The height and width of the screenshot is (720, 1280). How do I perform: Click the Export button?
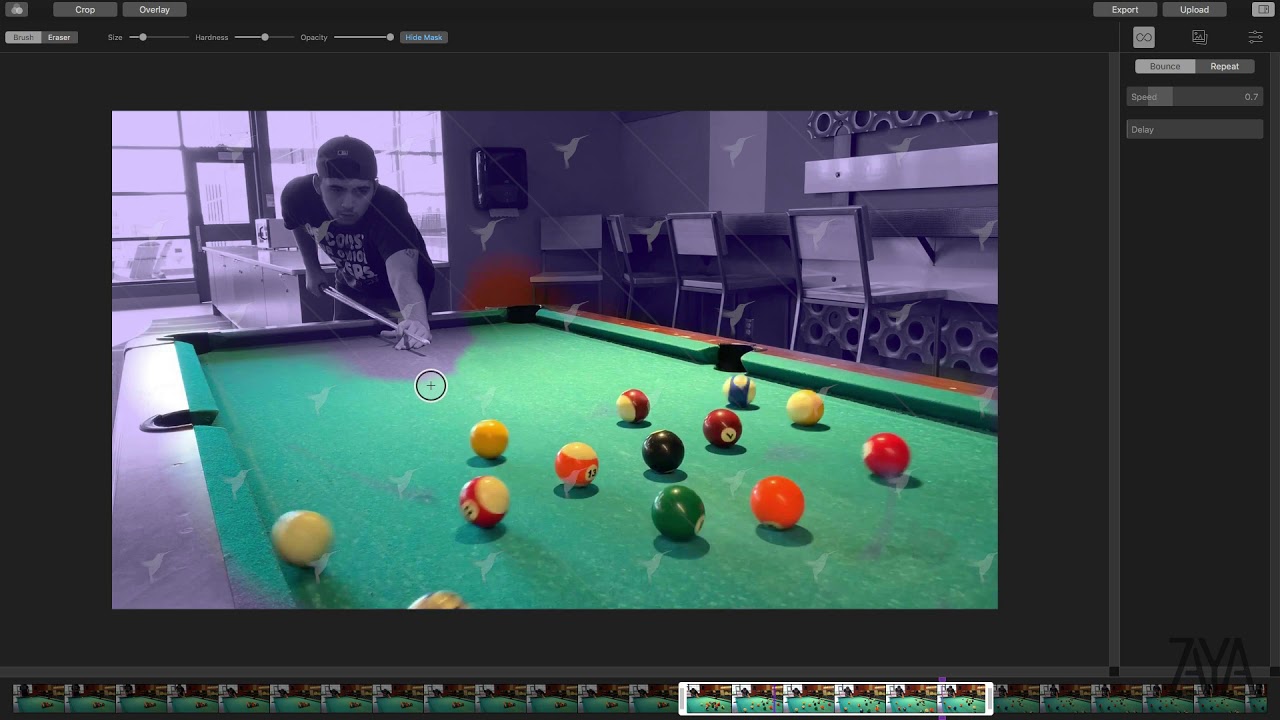point(1125,10)
